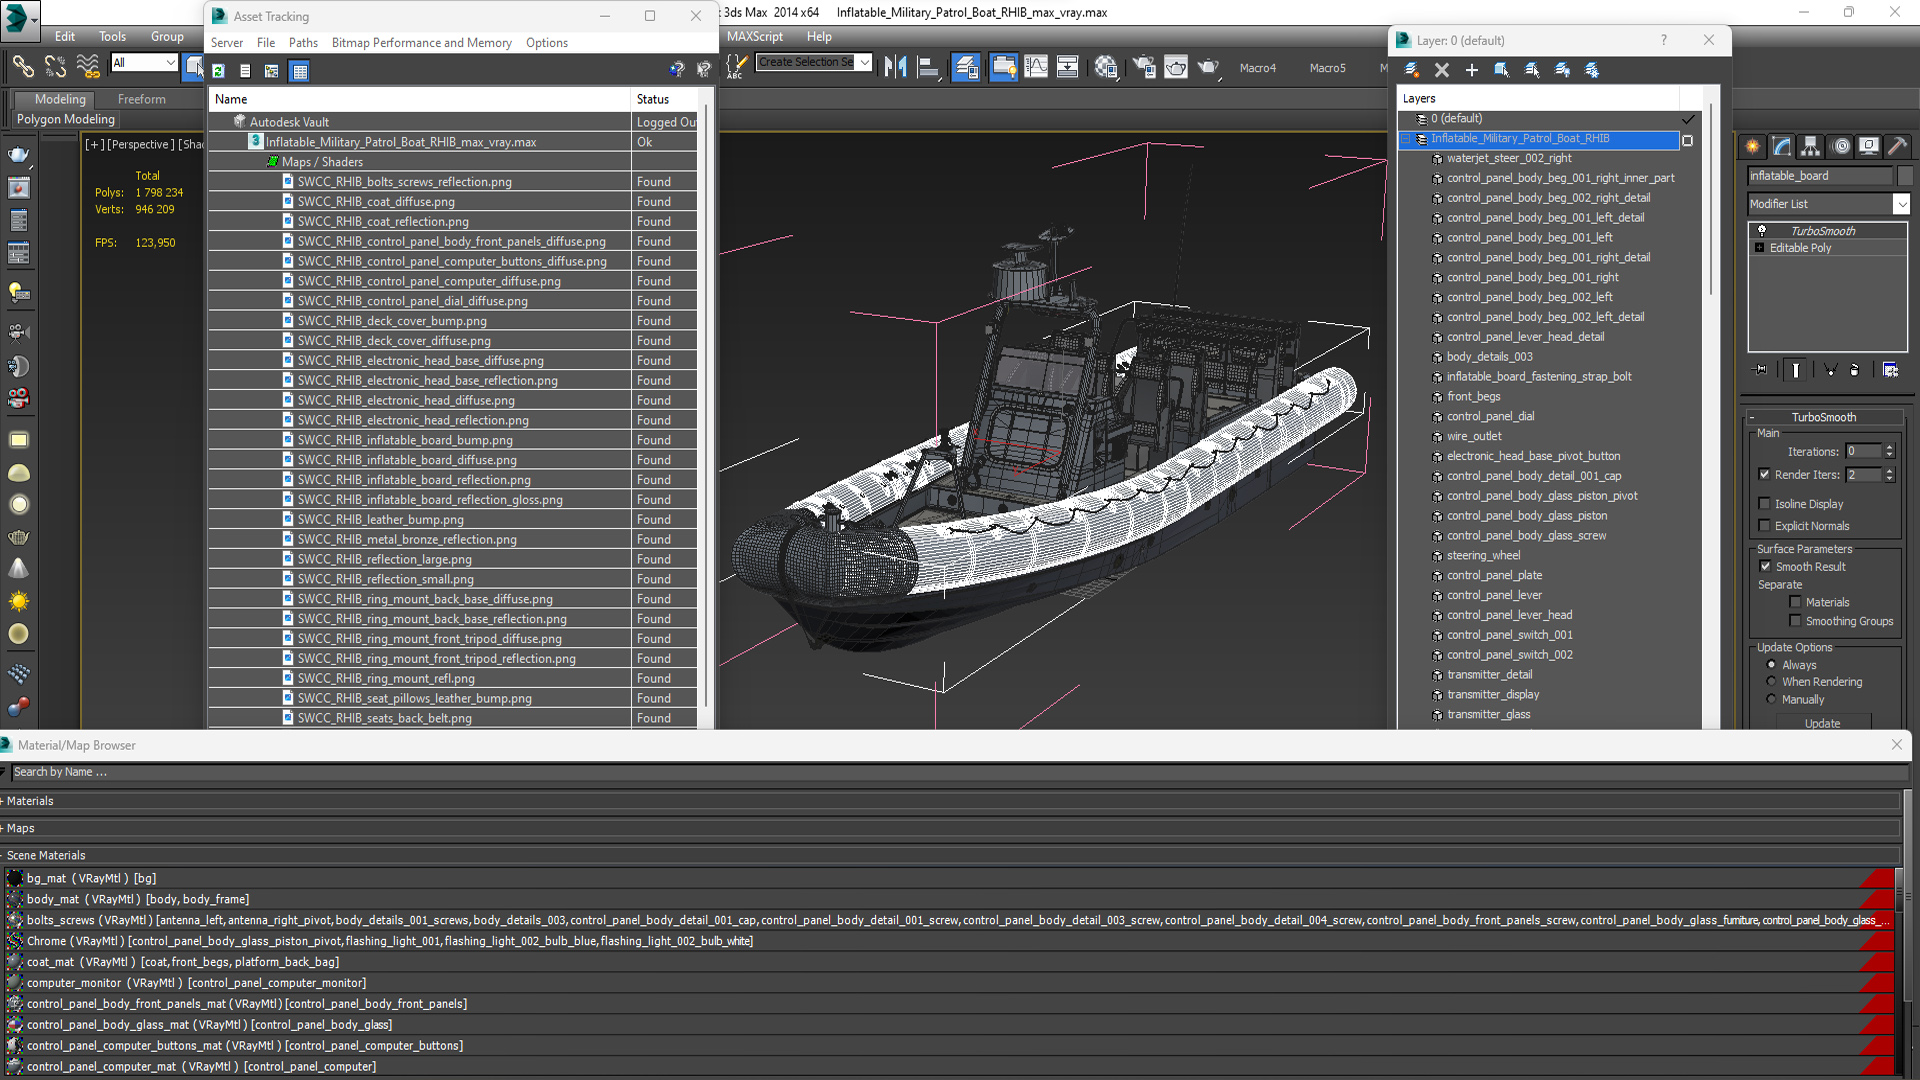The image size is (1920, 1080).
Task: Open the Display panel monitor icon
Action: [1868, 147]
